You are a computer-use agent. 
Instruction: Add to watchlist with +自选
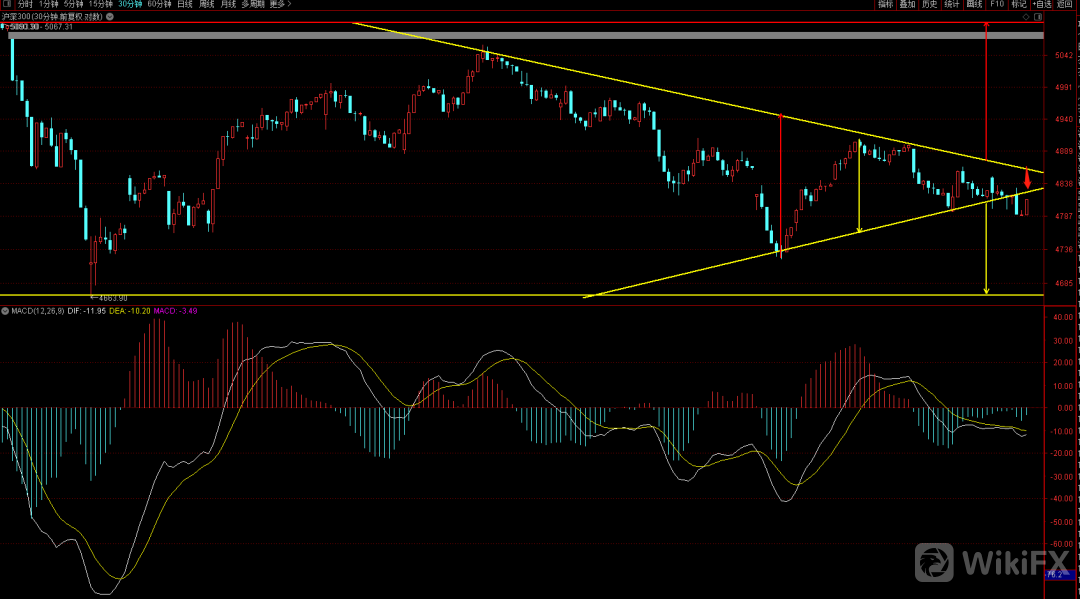pyautogui.click(x=1042, y=5)
